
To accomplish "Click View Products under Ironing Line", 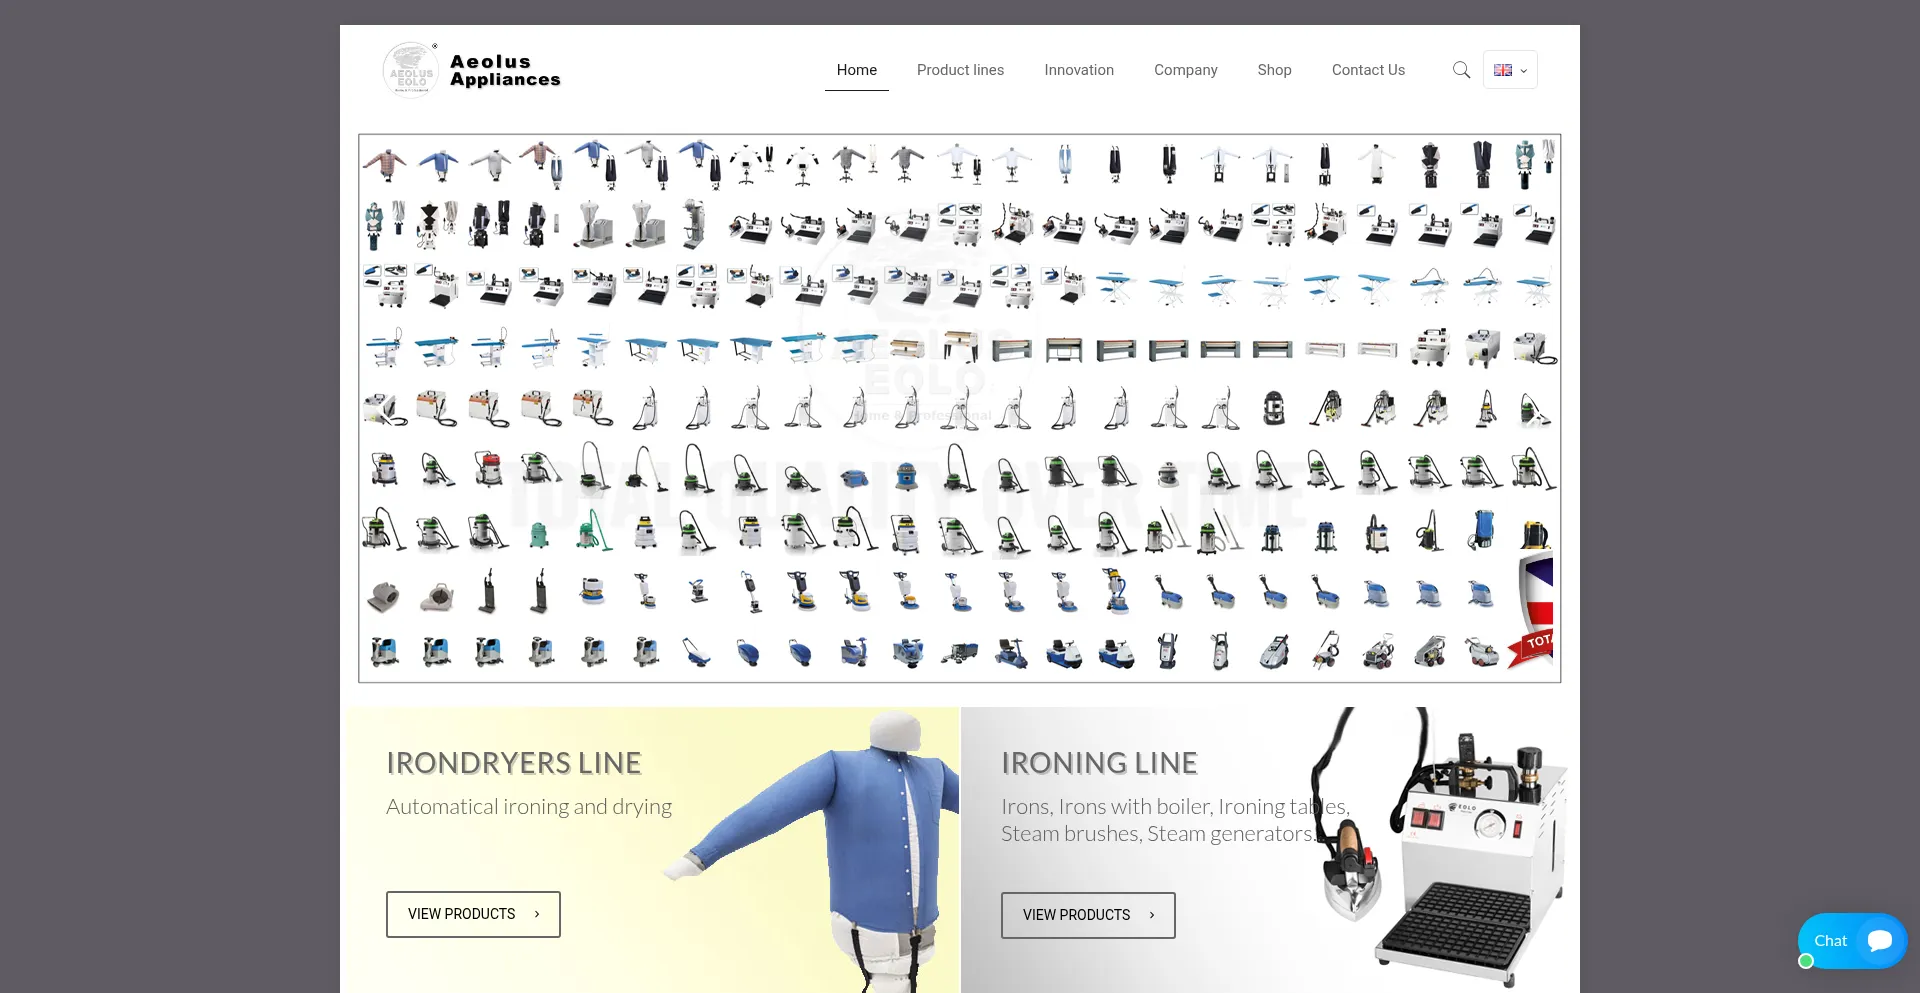I will (1088, 915).
